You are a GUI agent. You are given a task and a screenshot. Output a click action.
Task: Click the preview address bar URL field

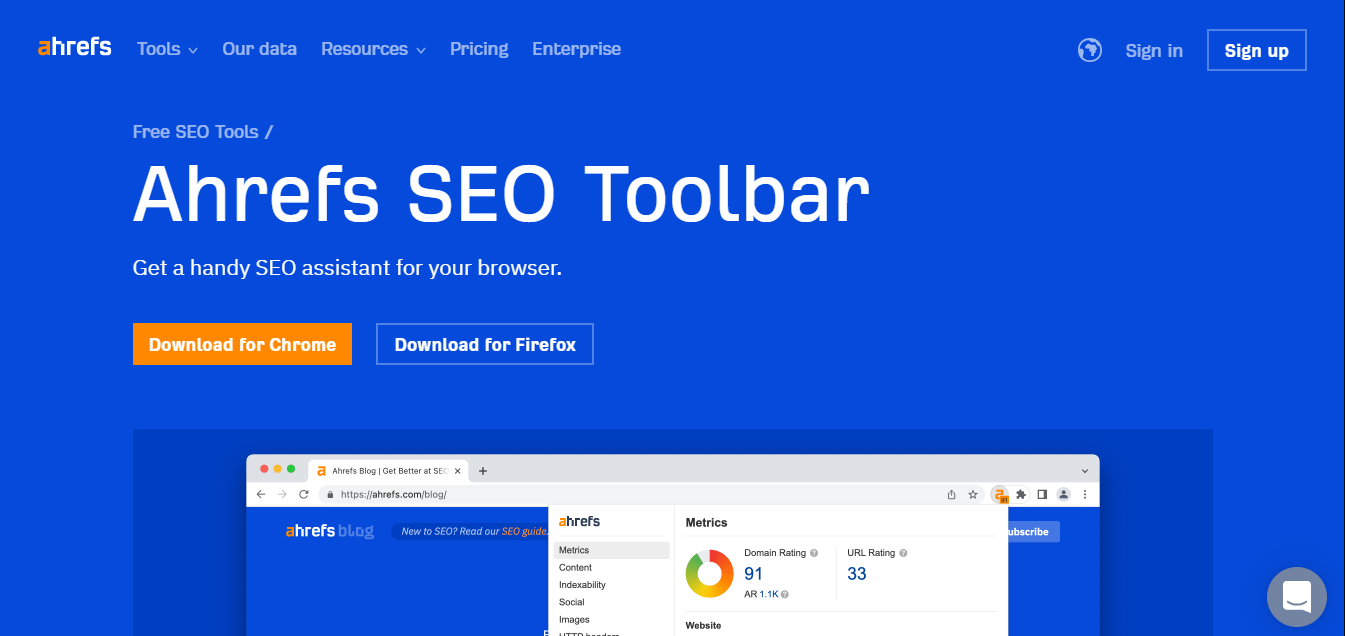(650, 494)
